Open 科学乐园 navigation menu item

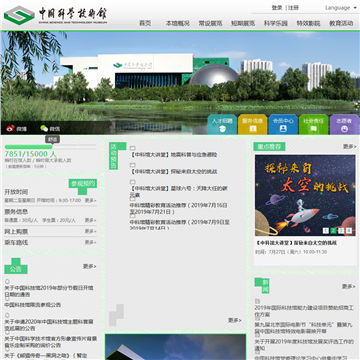276,23
